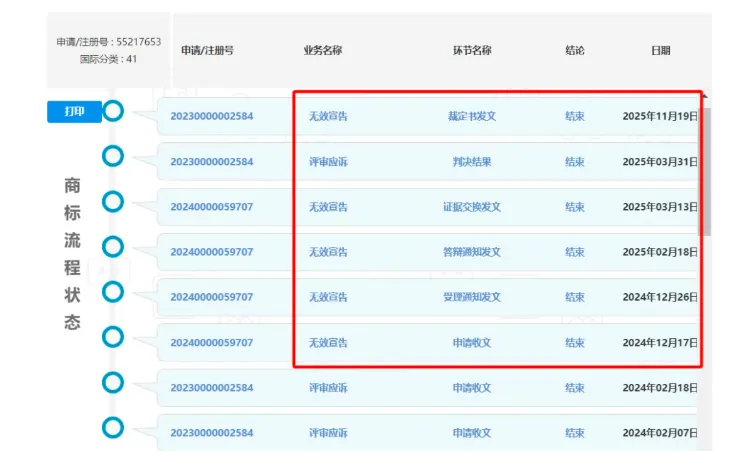This screenshot has height=471, width=754.
Task: Select the date 2025年03月31日
Action: pyautogui.click(x=660, y=162)
